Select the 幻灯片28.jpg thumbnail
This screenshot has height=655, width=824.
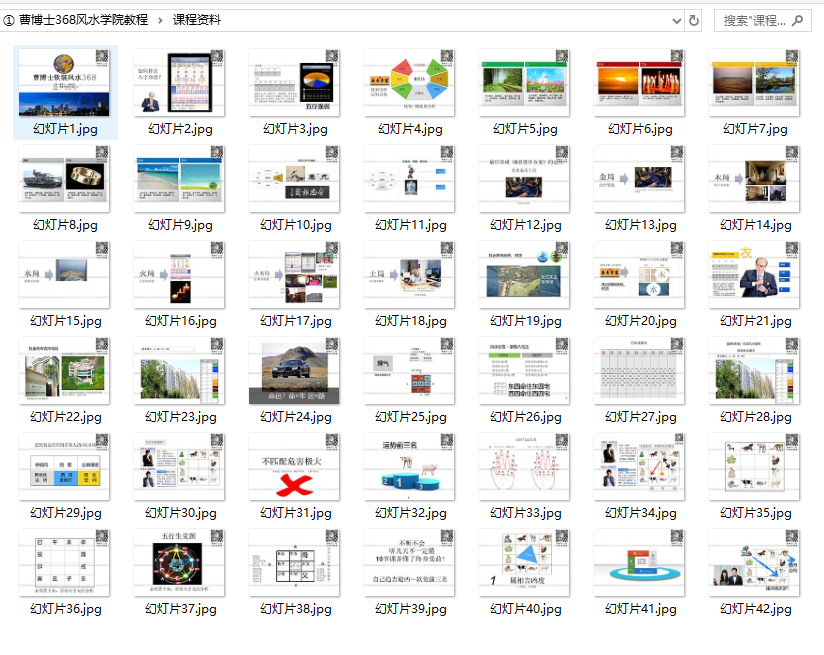[755, 371]
